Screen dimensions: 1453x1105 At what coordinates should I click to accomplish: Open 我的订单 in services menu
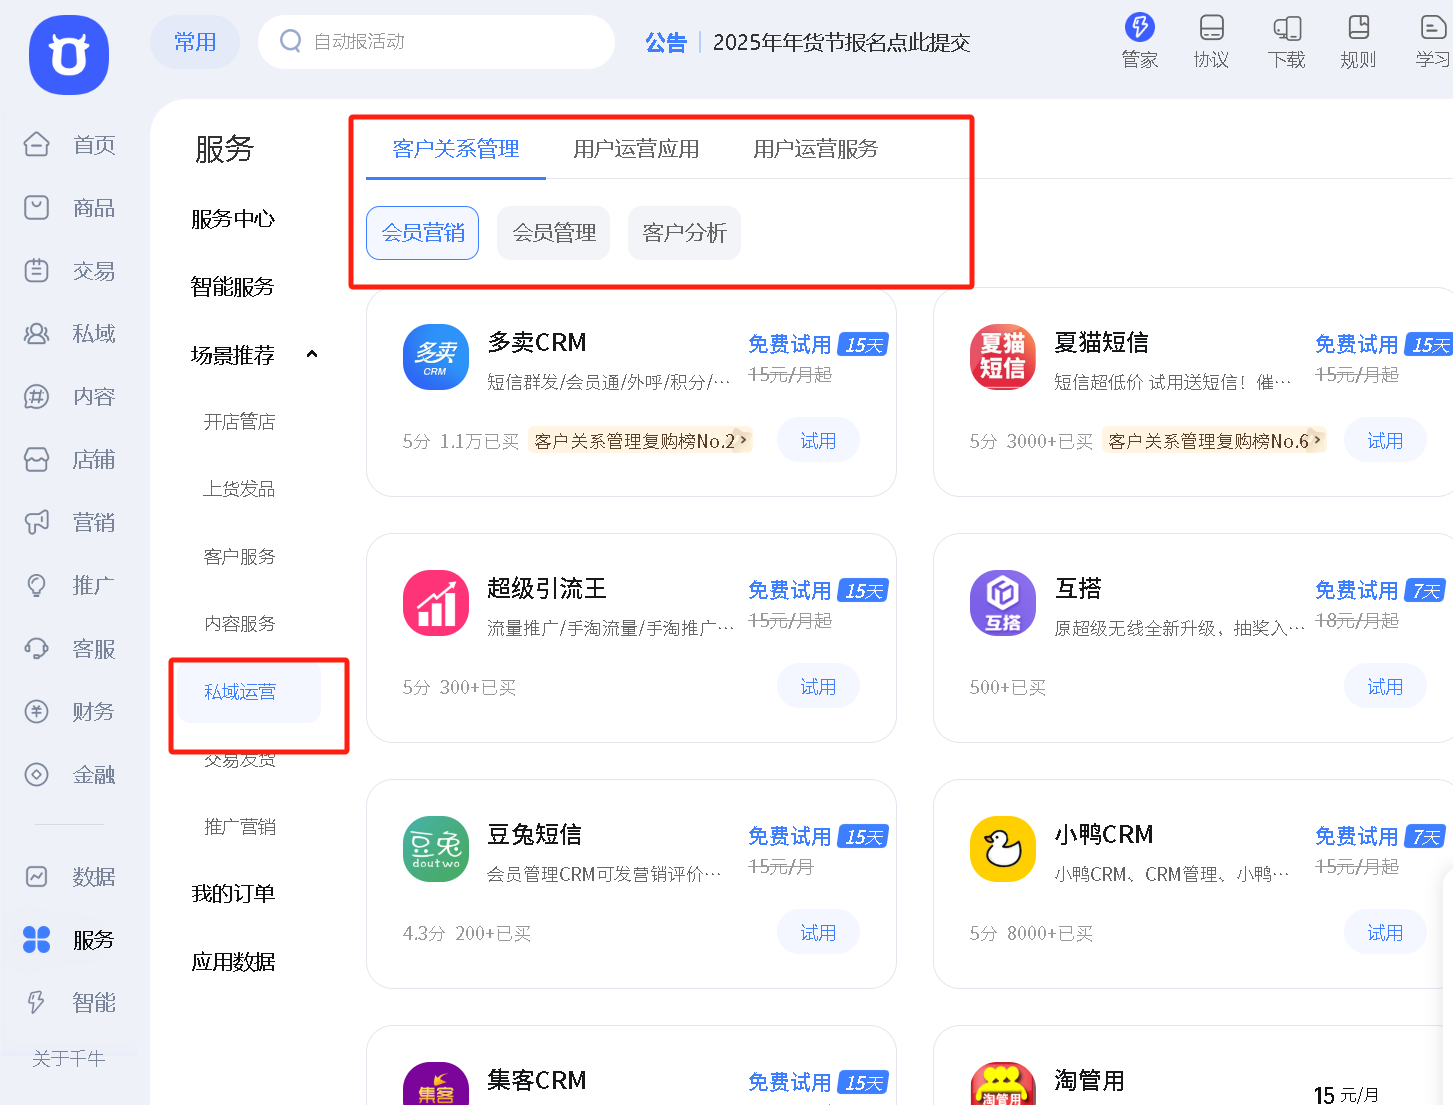[x=233, y=894]
